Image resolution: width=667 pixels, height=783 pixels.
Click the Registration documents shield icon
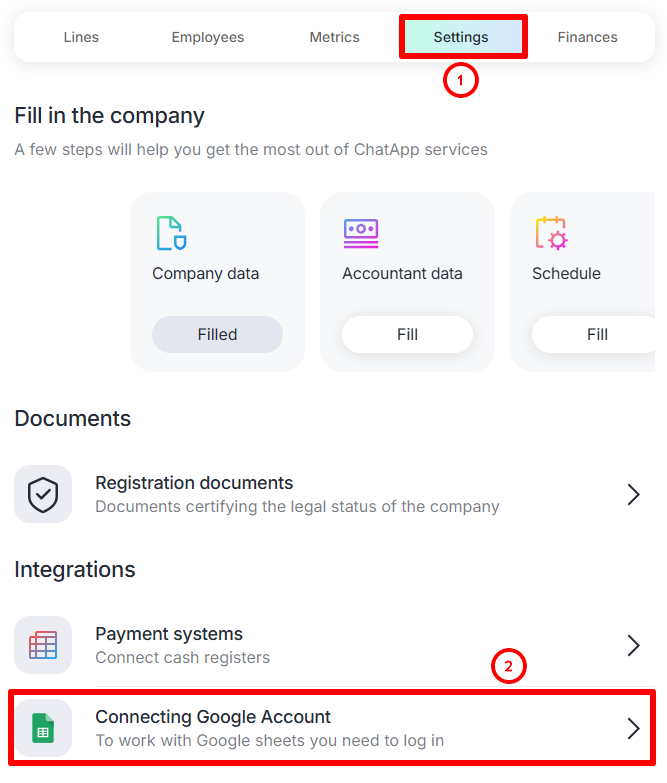(43, 494)
